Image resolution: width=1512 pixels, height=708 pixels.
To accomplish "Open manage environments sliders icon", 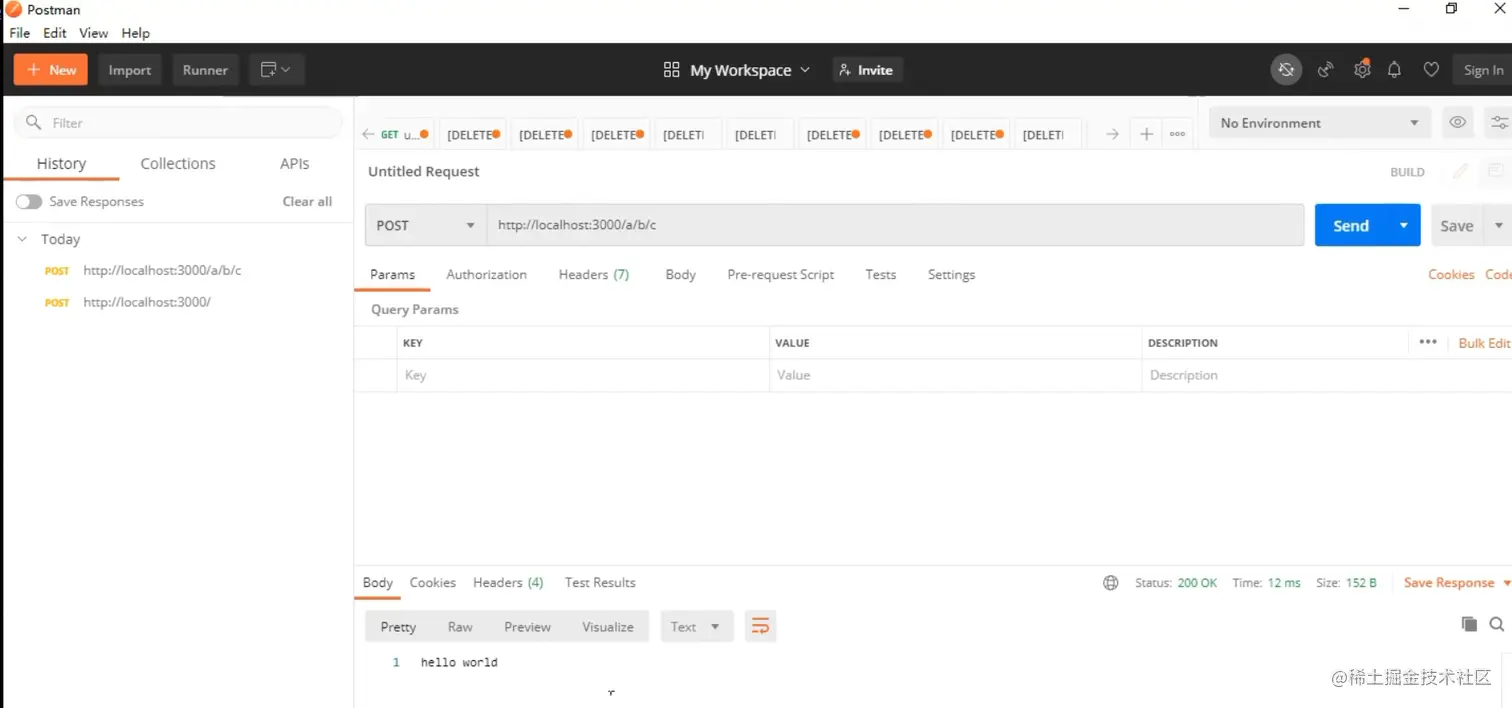I will point(1499,123).
